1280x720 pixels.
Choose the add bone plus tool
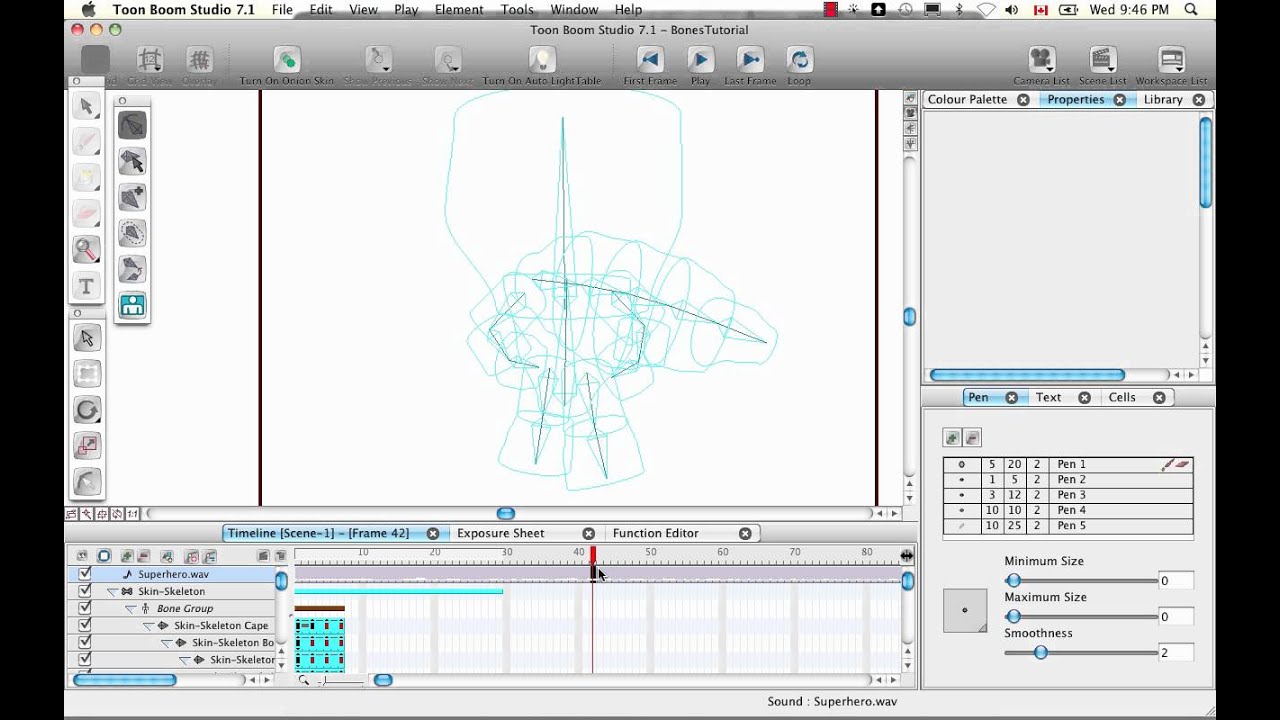(x=132, y=197)
